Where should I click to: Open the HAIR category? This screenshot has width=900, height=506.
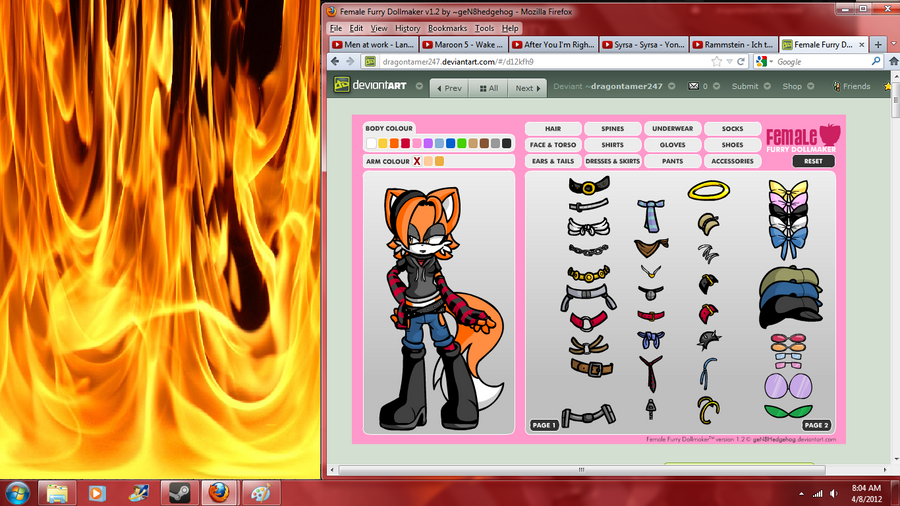(553, 129)
